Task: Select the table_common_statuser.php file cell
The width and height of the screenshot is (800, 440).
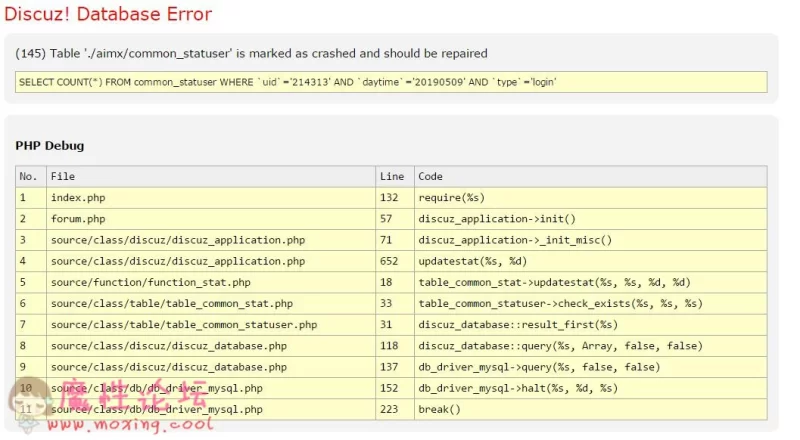Action: (211, 325)
